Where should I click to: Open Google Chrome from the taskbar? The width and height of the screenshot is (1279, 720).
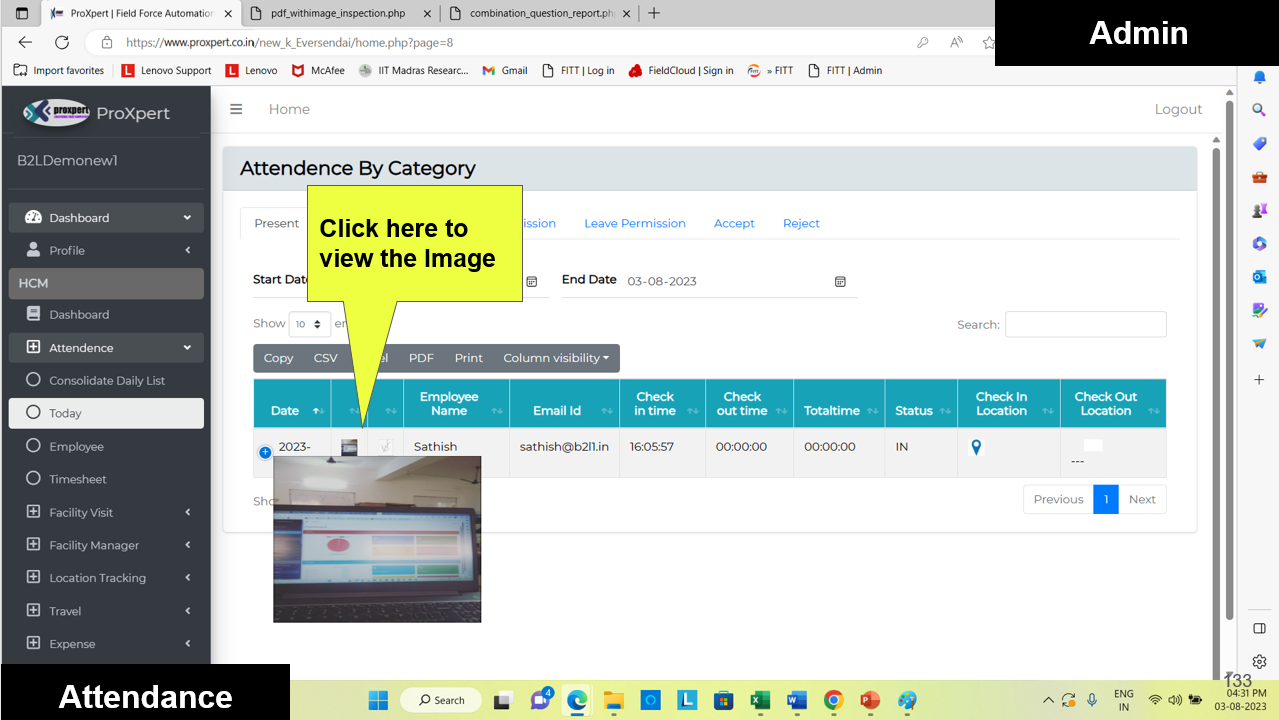[x=833, y=700]
